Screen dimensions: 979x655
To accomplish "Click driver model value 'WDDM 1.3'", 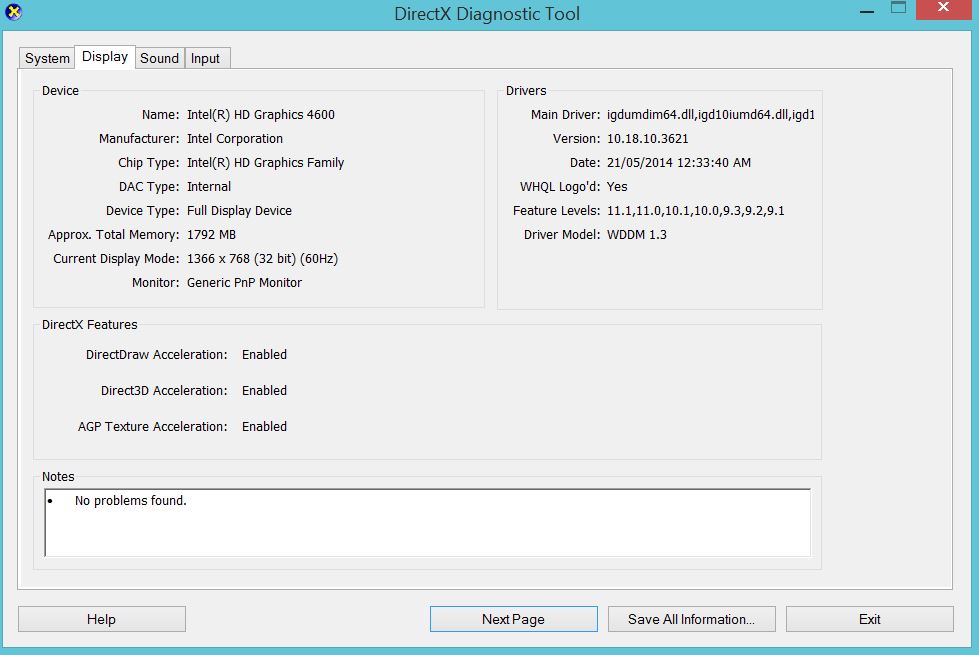I will pos(636,235).
